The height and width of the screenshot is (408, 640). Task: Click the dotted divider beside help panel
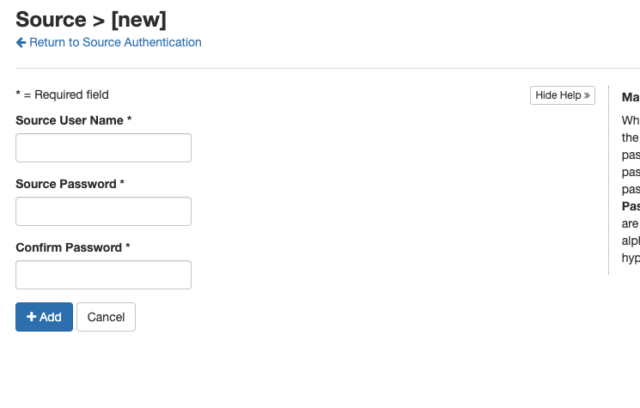pos(609,180)
